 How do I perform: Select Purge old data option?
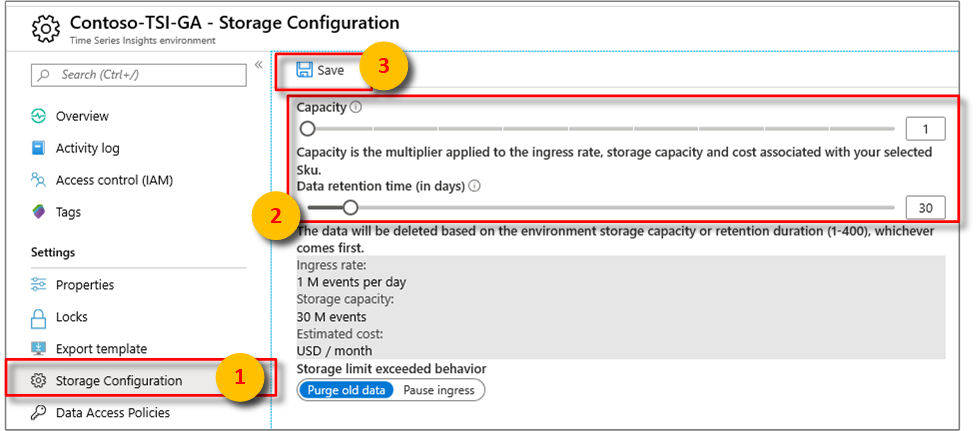pyautogui.click(x=346, y=390)
